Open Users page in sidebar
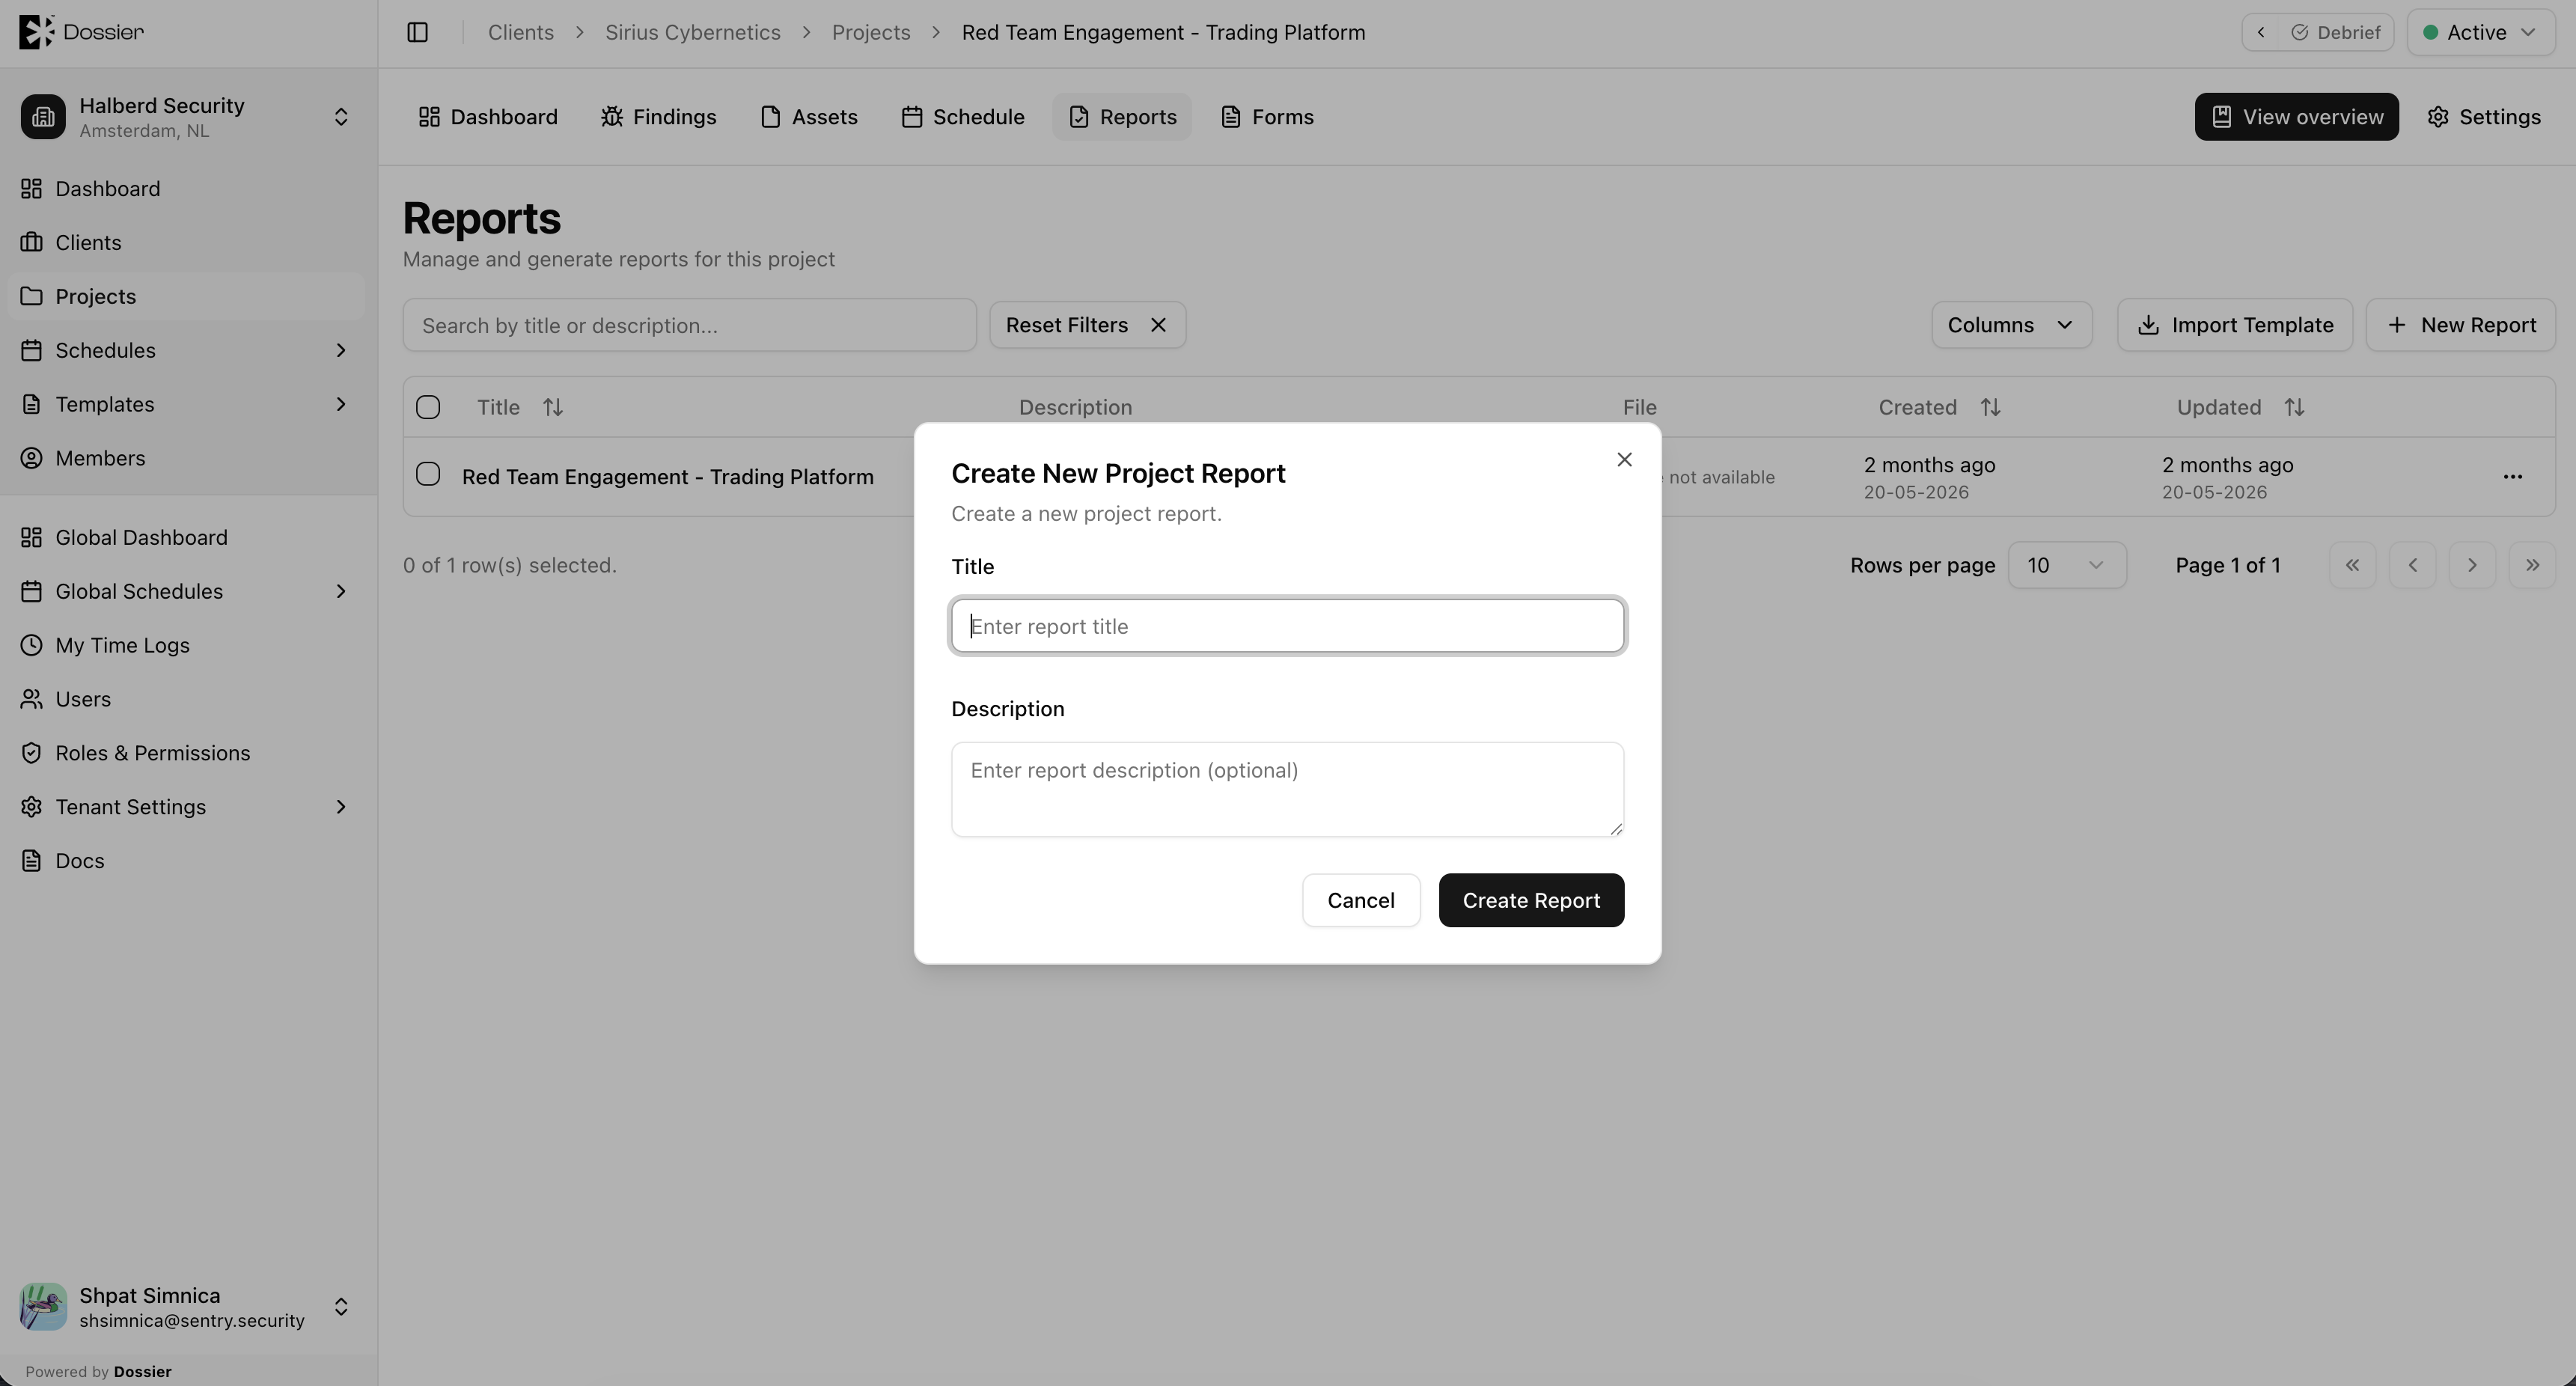This screenshot has width=2576, height=1386. pos(186,699)
